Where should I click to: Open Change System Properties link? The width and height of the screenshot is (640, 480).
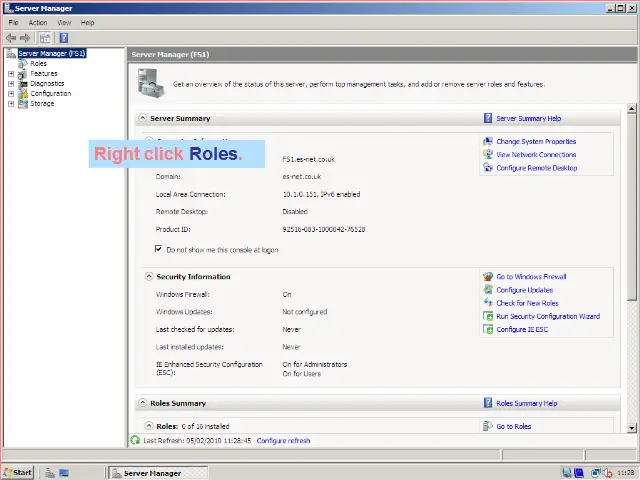pyautogui.click(x=536, y=142)
